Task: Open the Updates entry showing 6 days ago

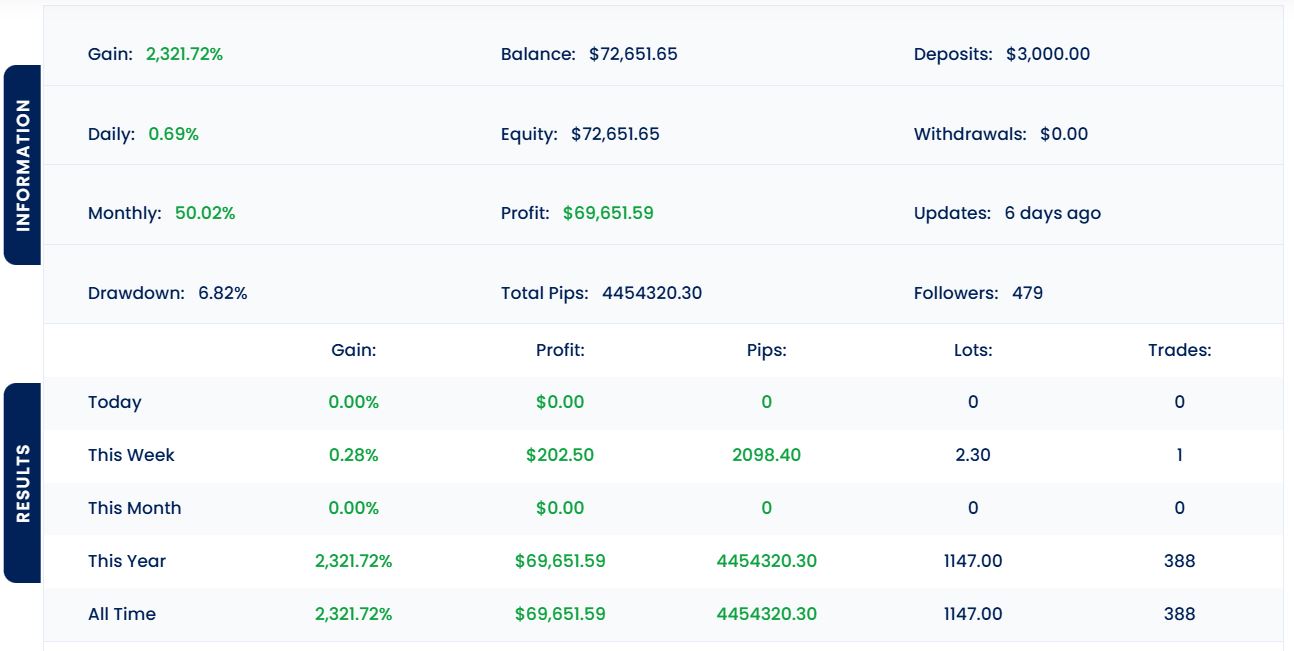Action: [1051, 213]
